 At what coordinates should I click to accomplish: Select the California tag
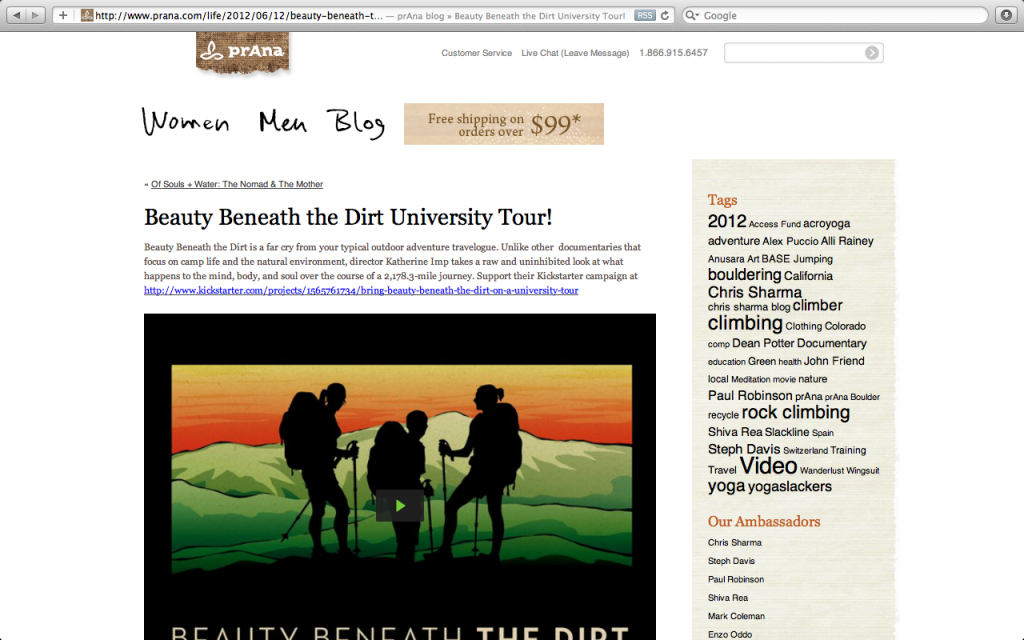808,276
